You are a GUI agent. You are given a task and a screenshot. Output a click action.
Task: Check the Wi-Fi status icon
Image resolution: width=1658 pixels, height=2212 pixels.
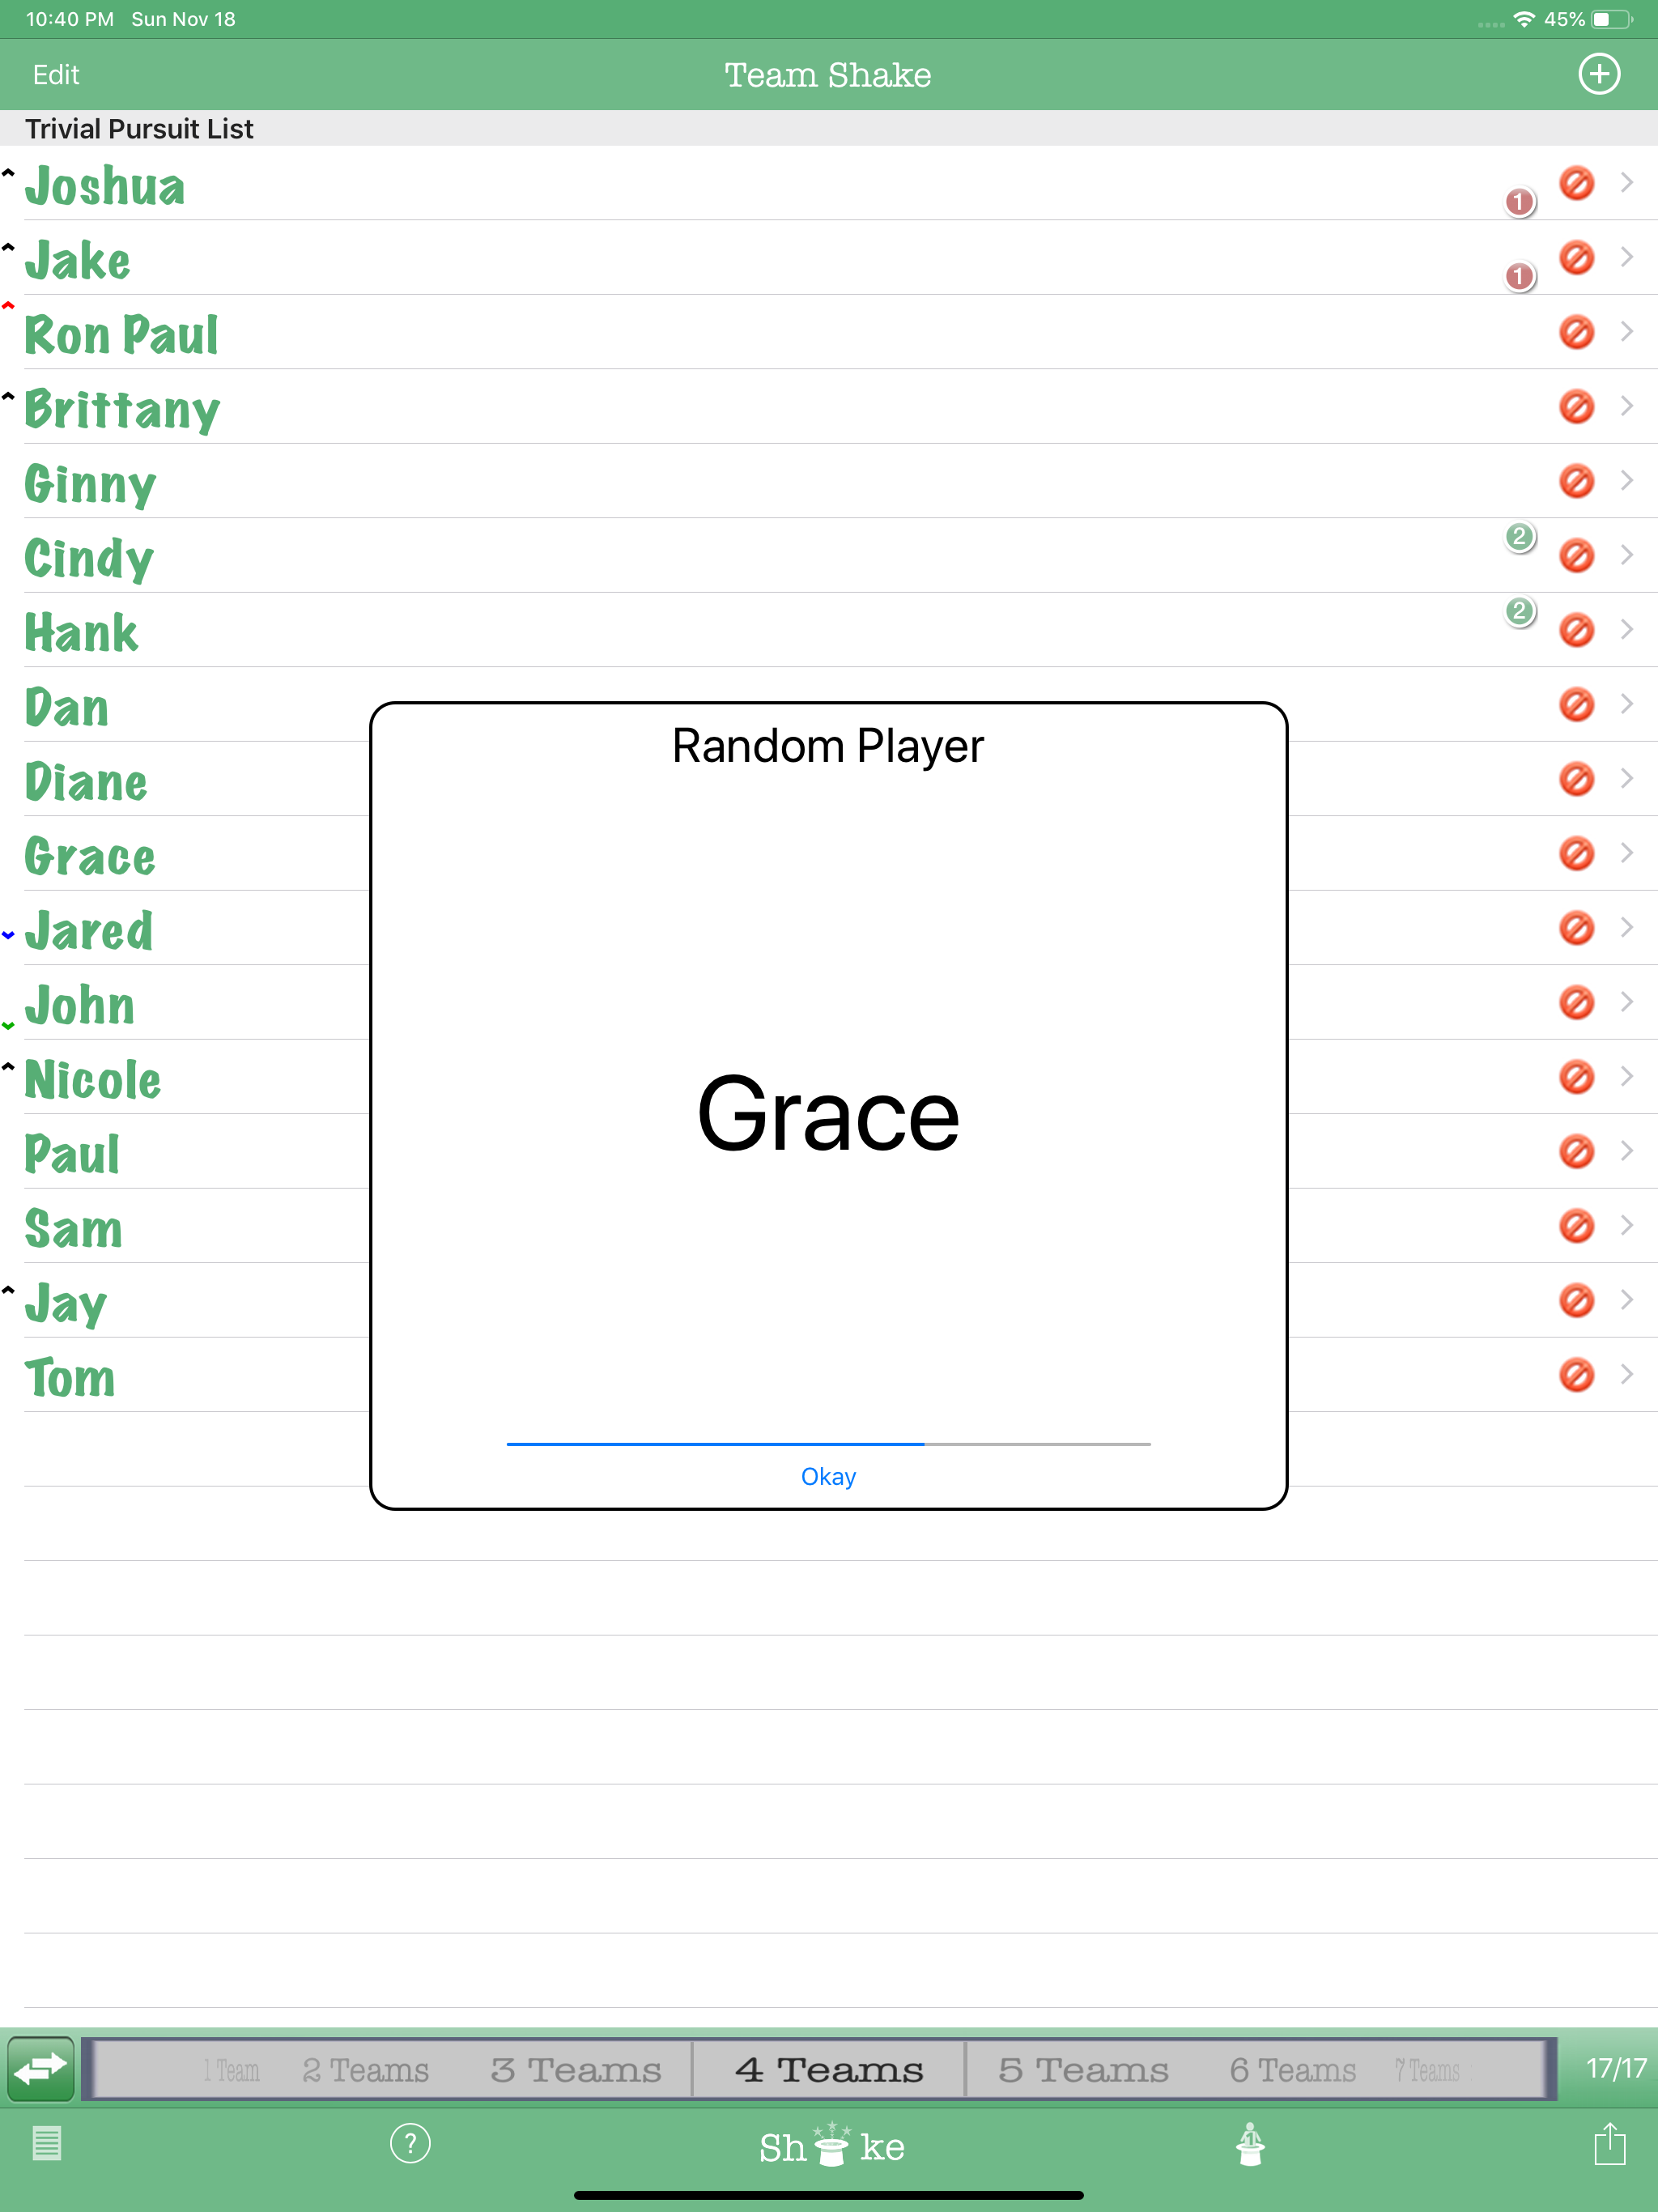pyautogui.click(x=1523, y=19)
